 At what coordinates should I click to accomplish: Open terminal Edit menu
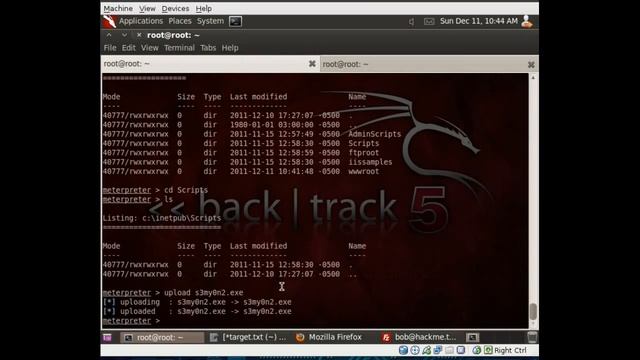point(129,48)
